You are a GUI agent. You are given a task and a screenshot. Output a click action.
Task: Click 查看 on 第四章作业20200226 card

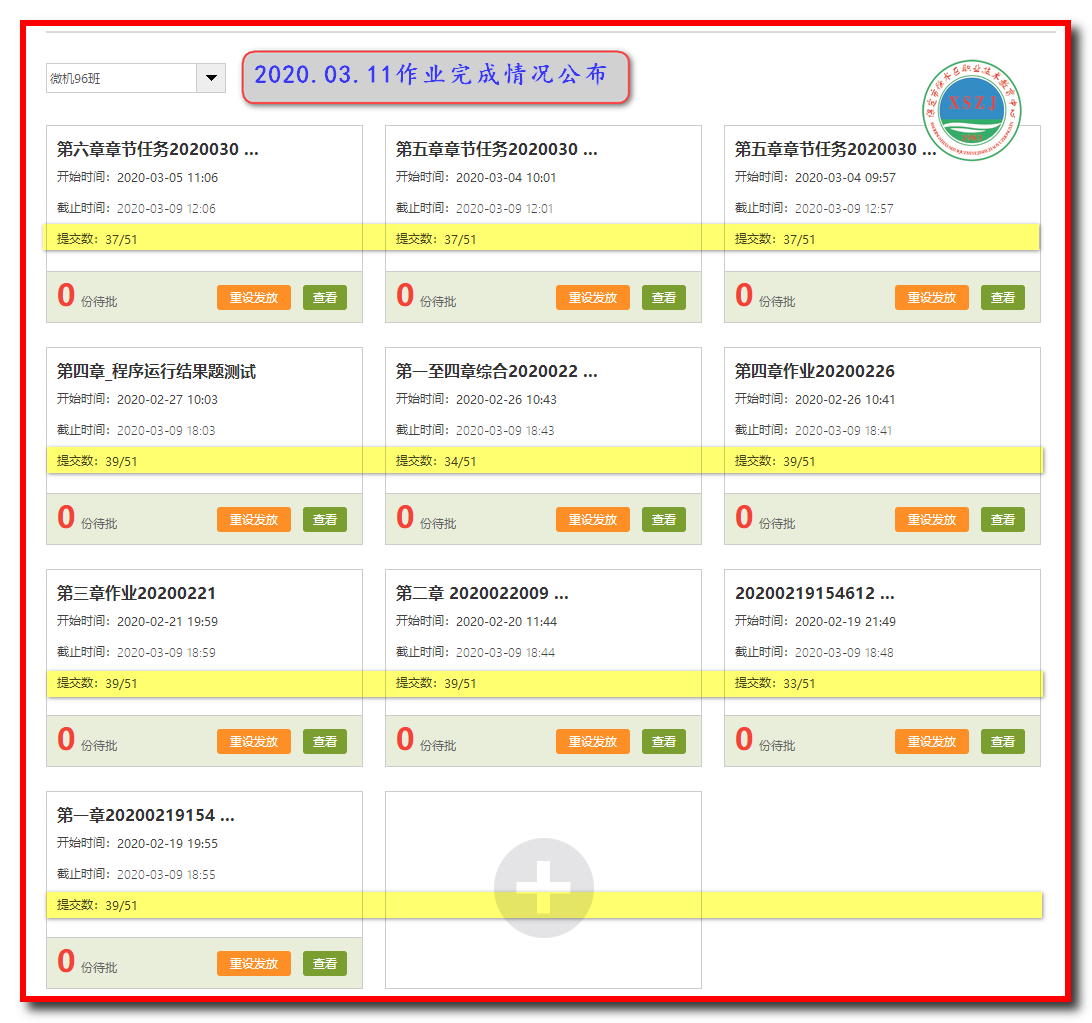pos(1003,520)
